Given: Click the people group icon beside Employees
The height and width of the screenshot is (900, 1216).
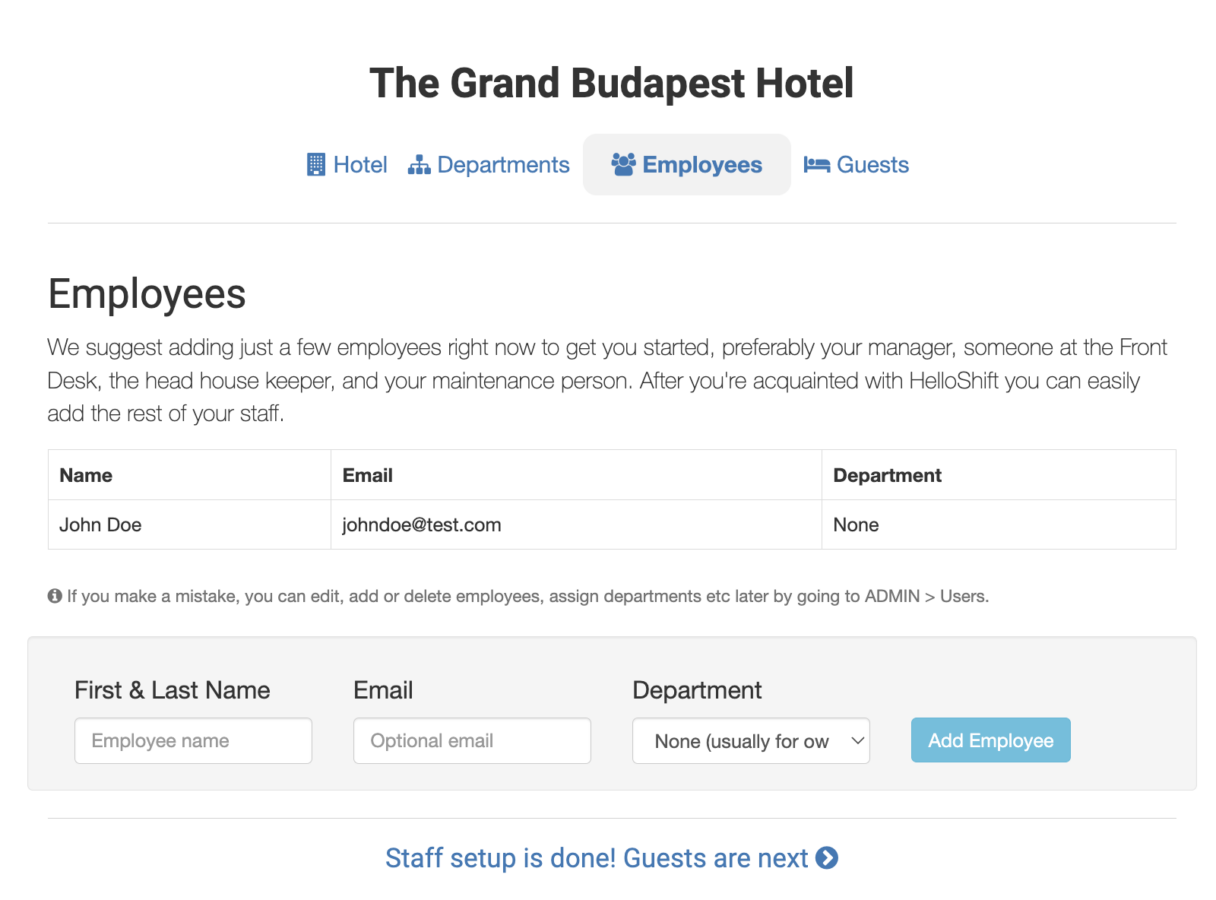Looking at the screenshot, I should (624, 165).
